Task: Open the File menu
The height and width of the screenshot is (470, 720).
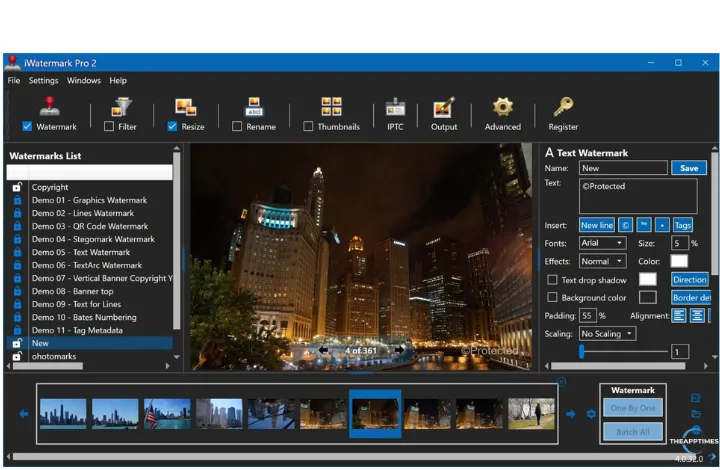Action: [x=14, y=80]
